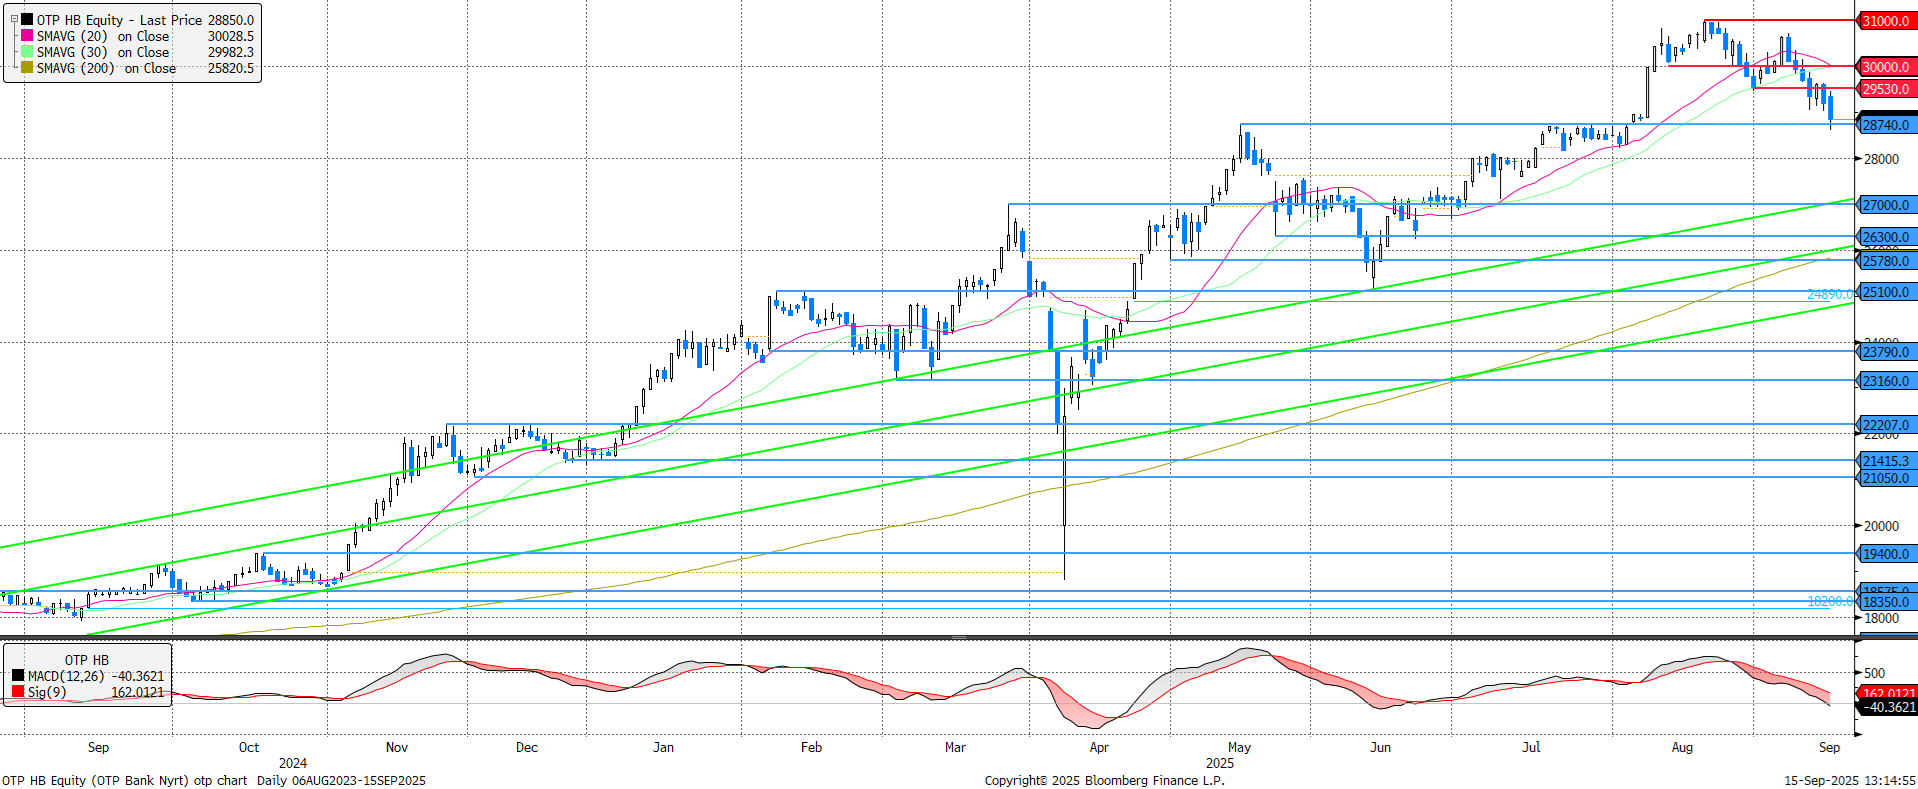The width and height of the screenshot is (1918, 789).
Task: Click the Mar month axis label
Action: coord(956,747)
